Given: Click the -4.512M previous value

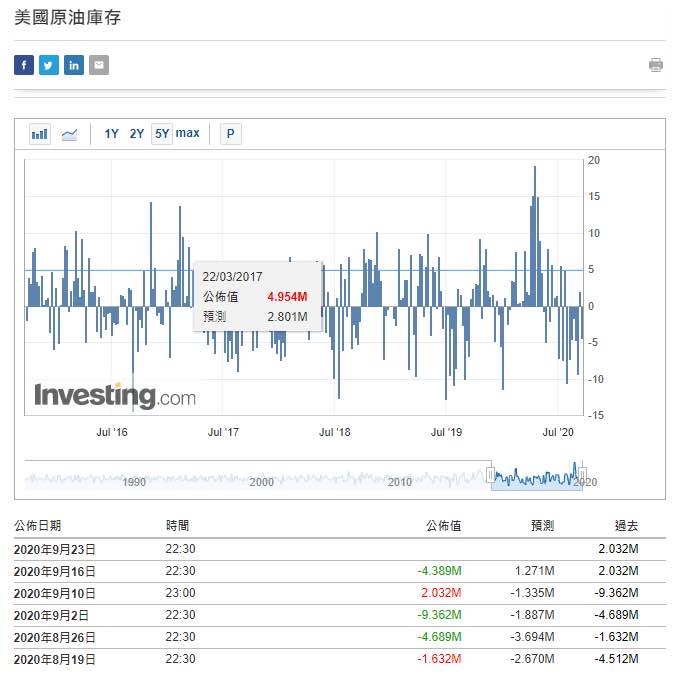Looking at the screenshot, I should click(617, 659).
